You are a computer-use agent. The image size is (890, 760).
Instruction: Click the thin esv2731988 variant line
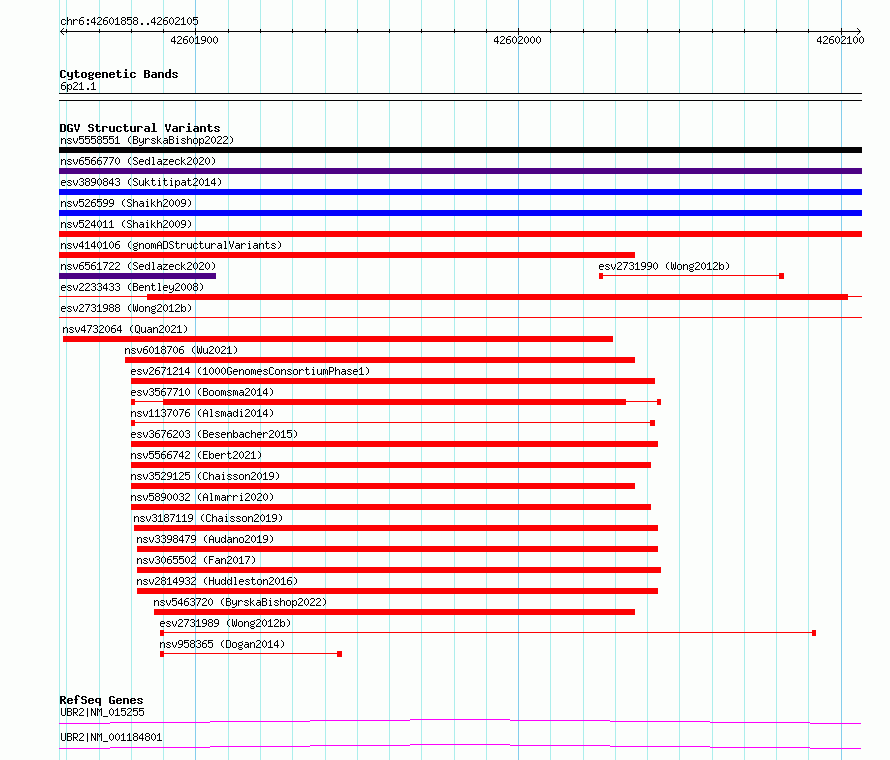point(460,317)
